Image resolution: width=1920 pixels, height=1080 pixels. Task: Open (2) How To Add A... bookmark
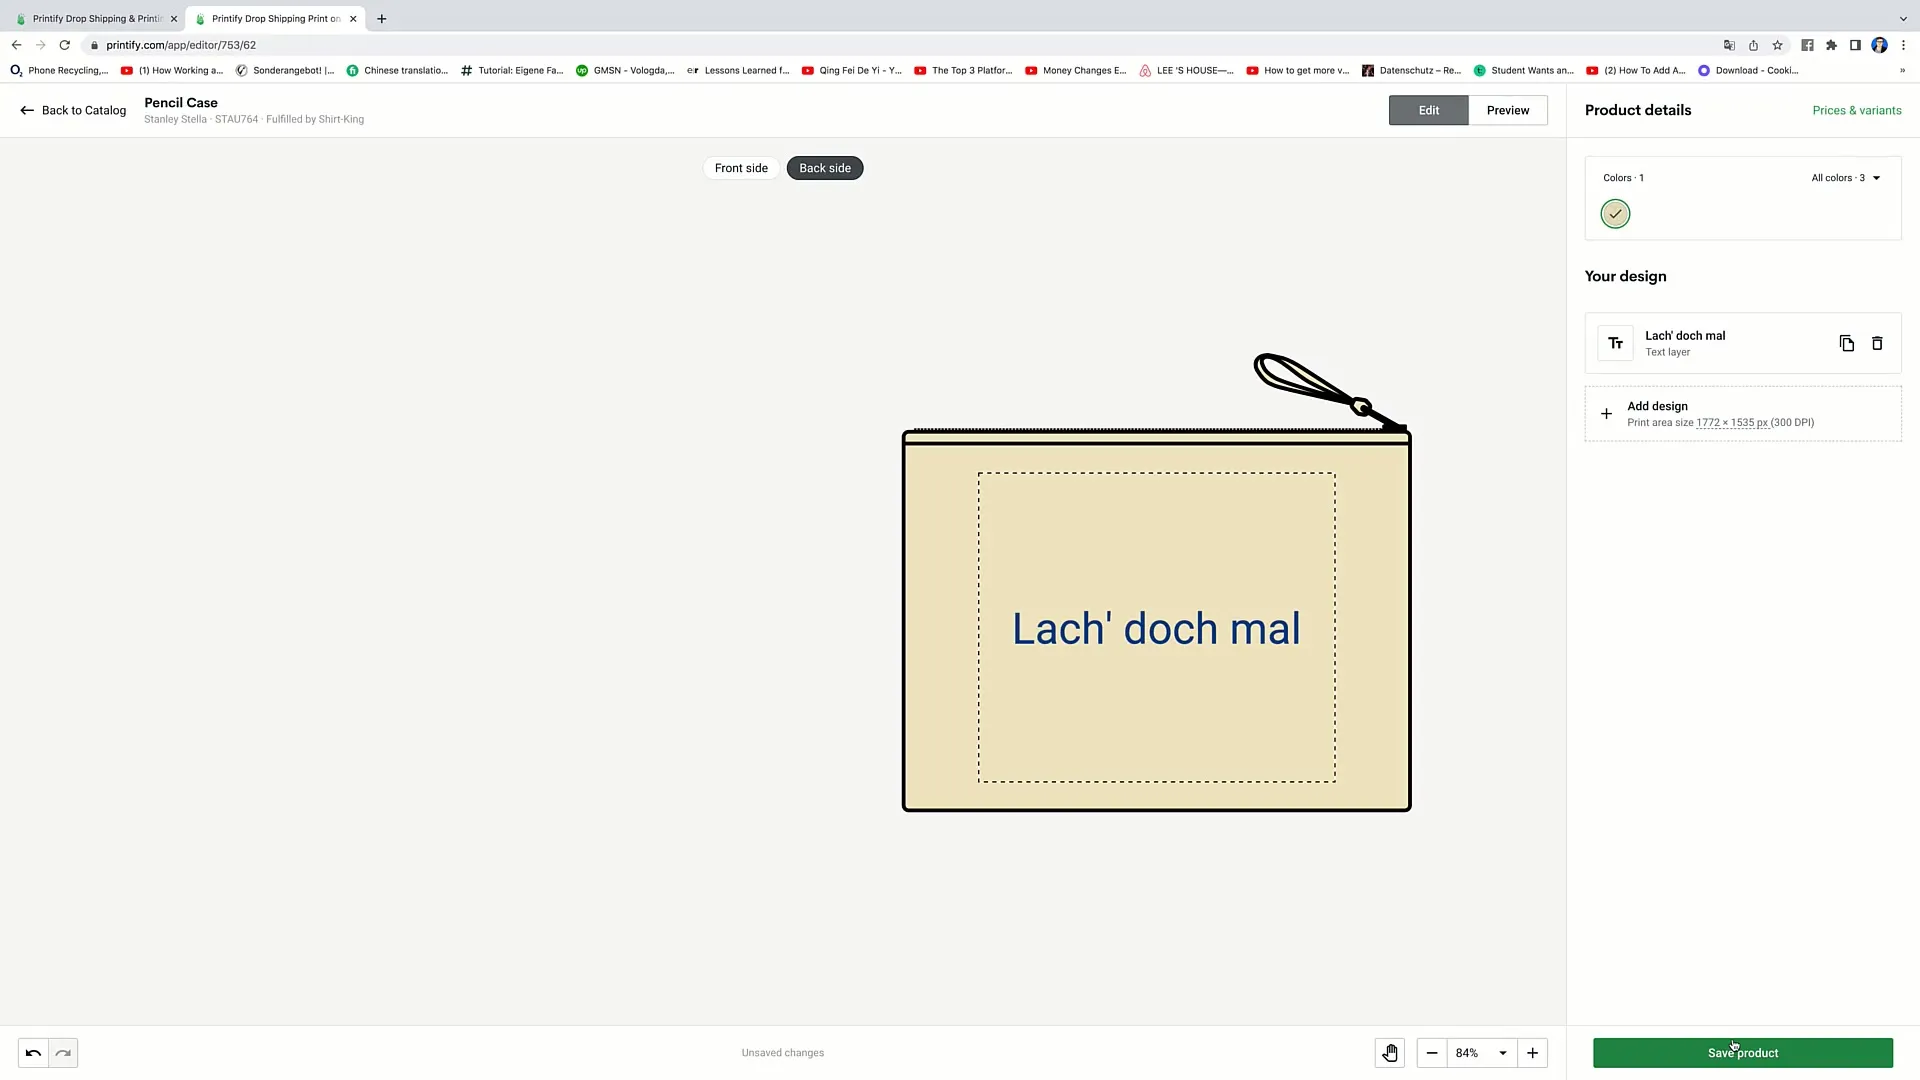tap(1636, 70)
